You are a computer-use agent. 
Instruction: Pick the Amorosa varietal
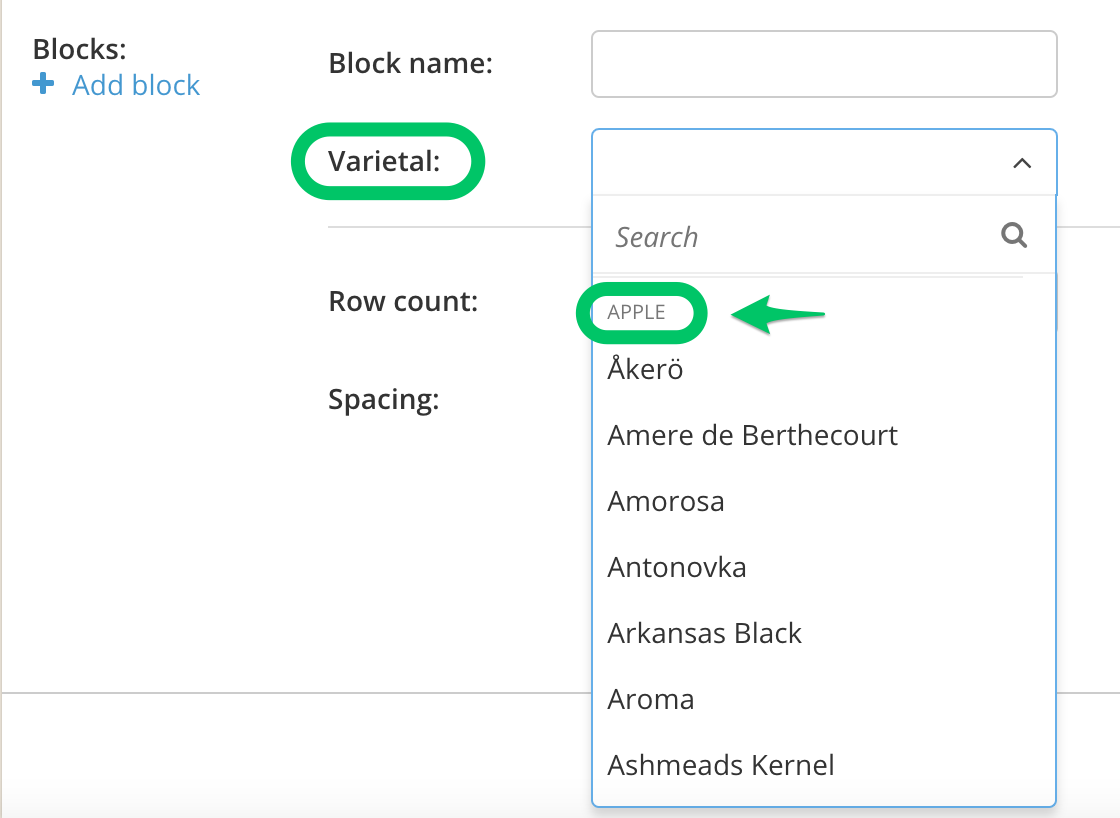click(666, 501)
